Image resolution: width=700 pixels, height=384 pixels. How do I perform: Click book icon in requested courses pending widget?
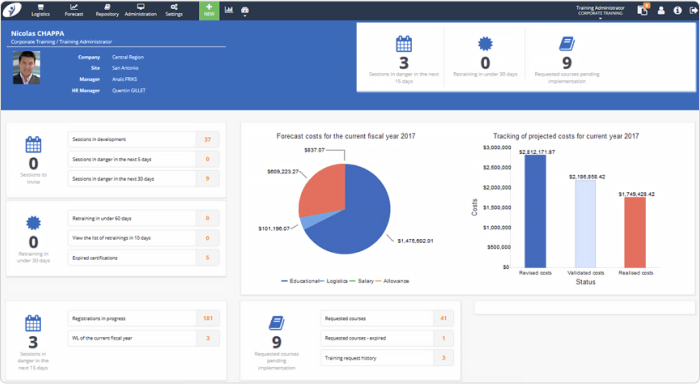277,323
